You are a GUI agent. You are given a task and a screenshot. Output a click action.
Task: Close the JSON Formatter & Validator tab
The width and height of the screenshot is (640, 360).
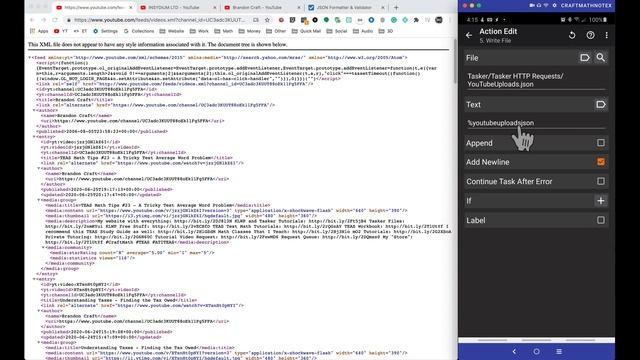pyautogui.click(x=382, y=7)
